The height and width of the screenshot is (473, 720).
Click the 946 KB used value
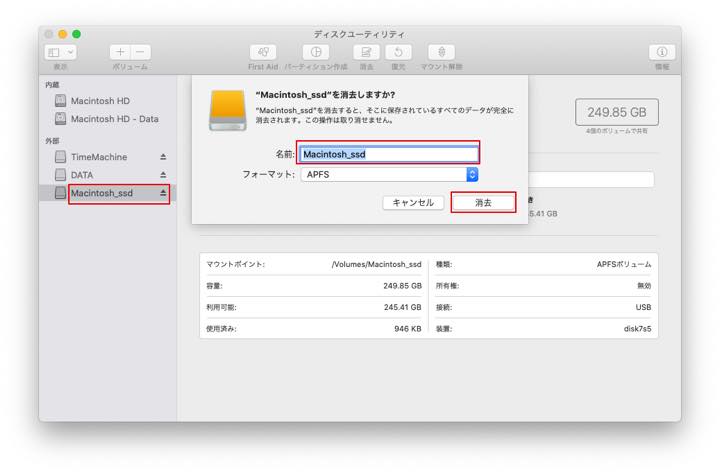point(407,329)
